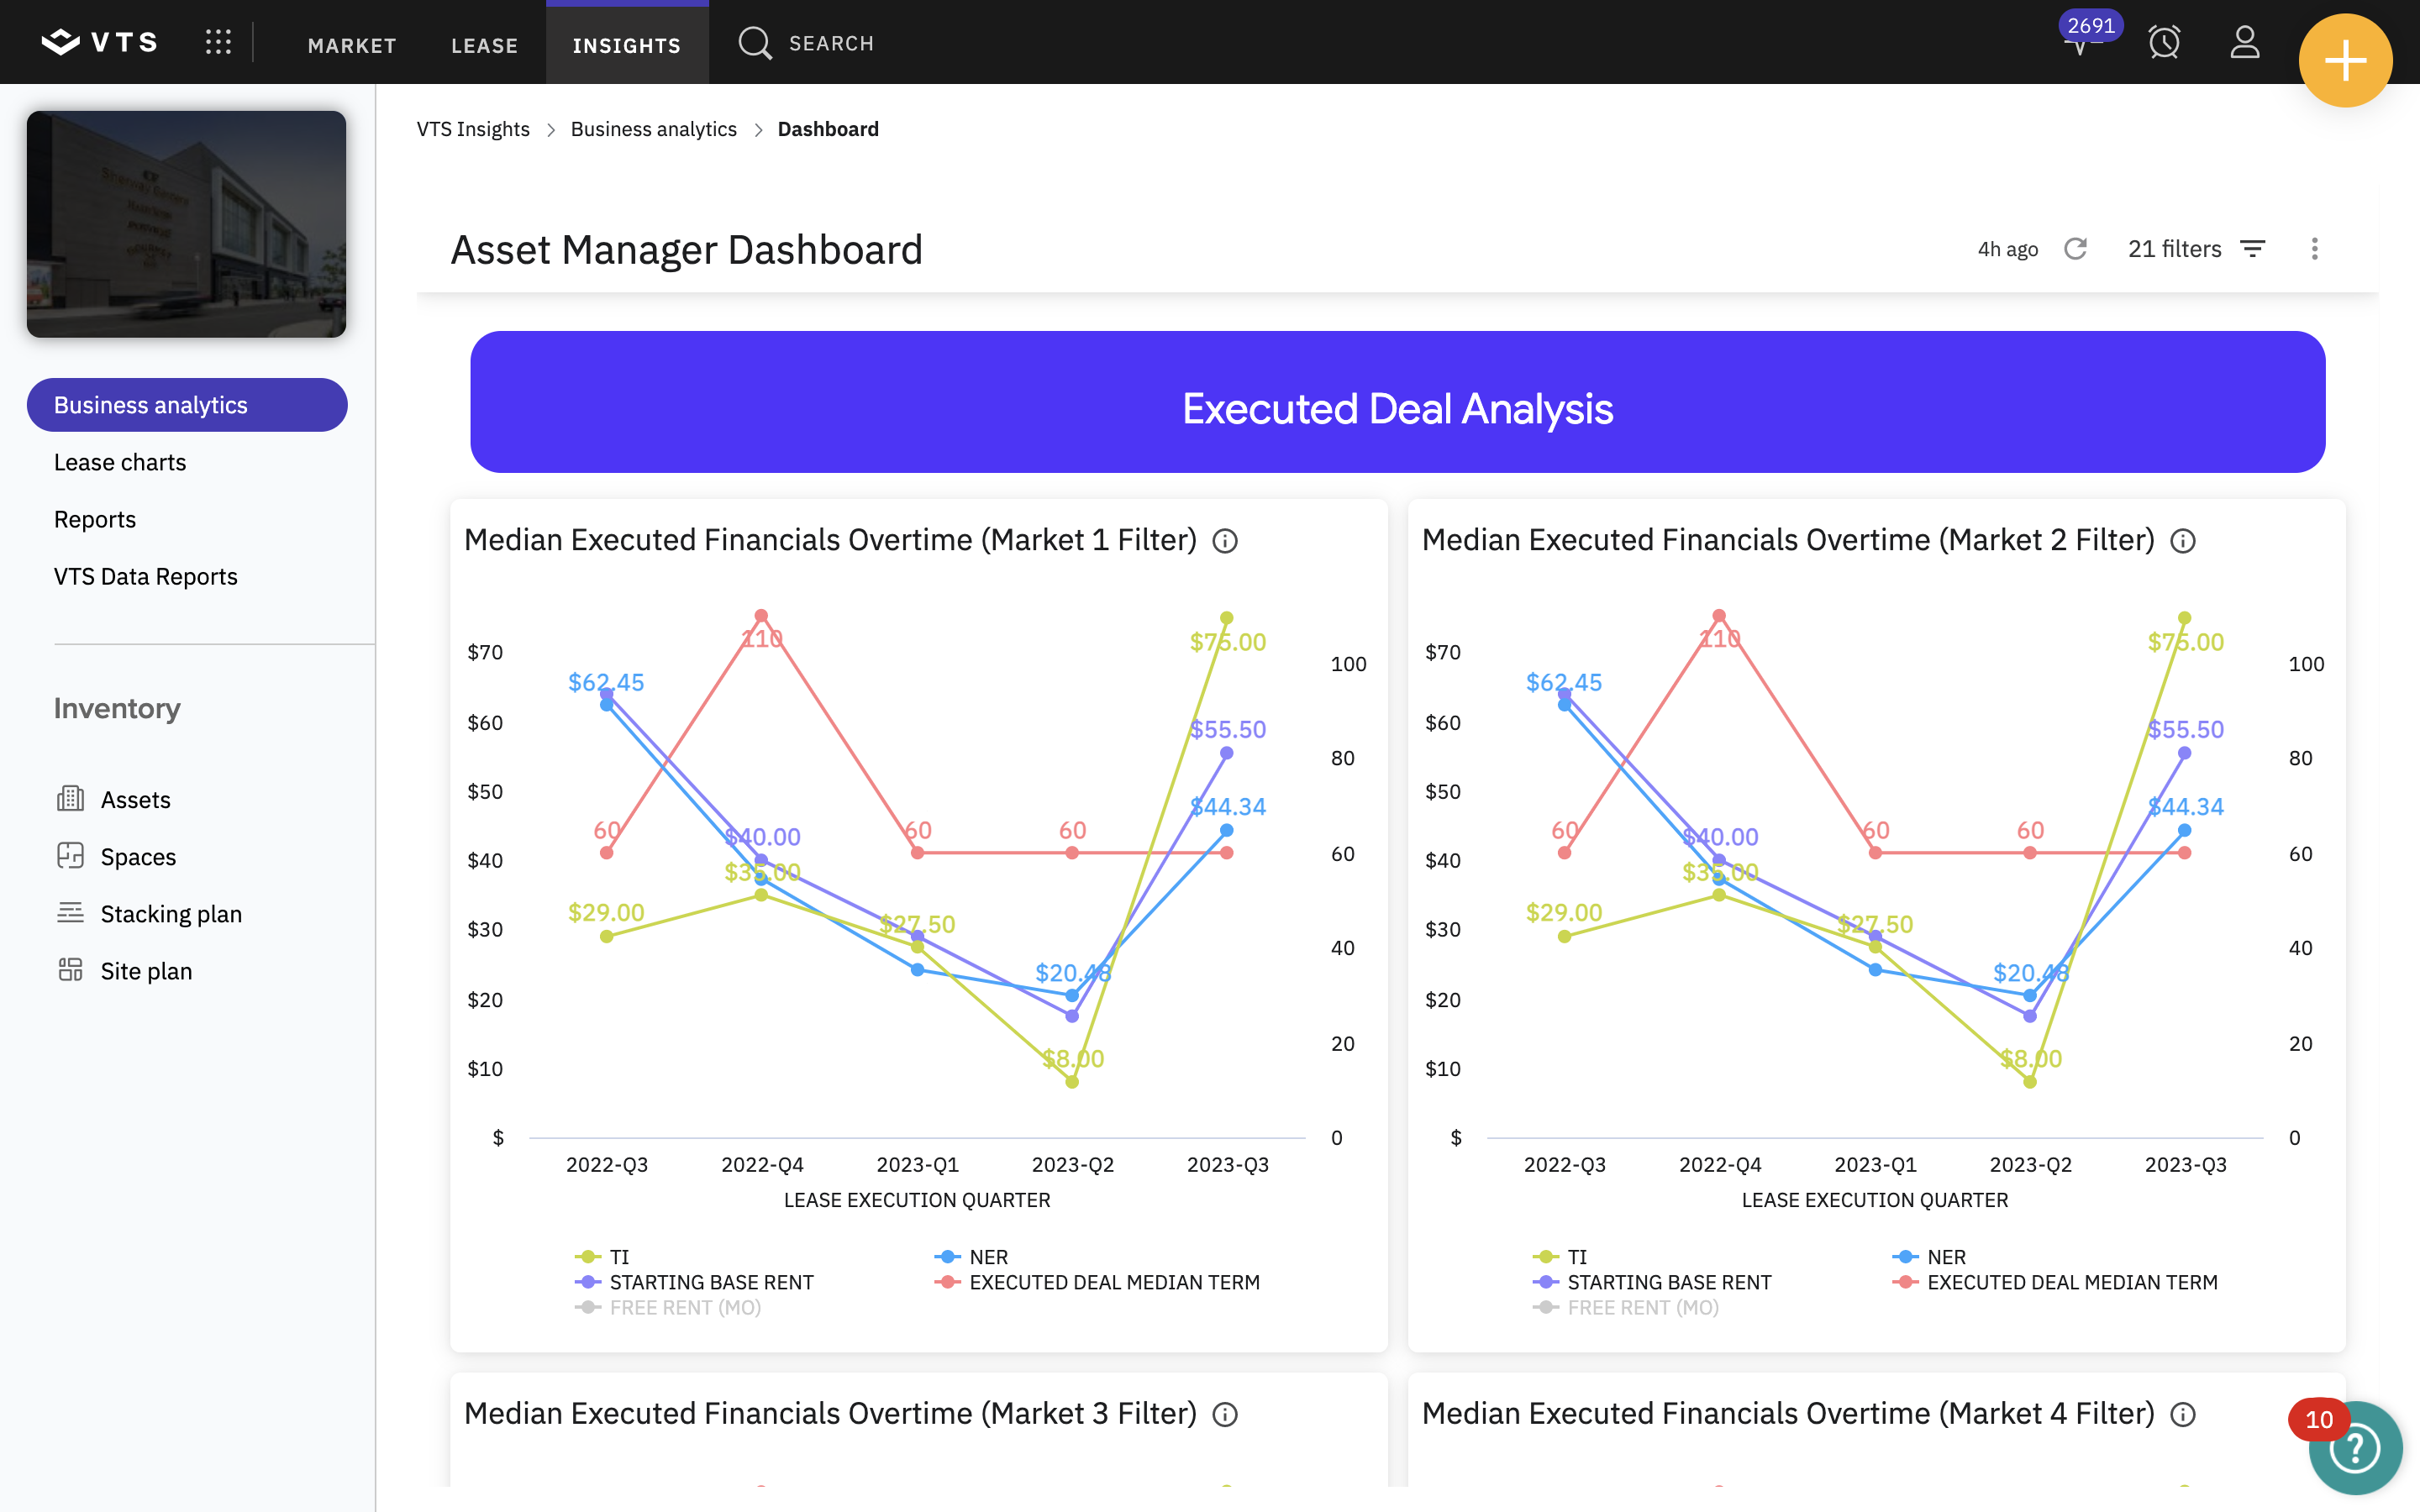The height and width of the screenshot is (1512, 2420).
Task: Open the user profile icon
Action: (2245, 42)
